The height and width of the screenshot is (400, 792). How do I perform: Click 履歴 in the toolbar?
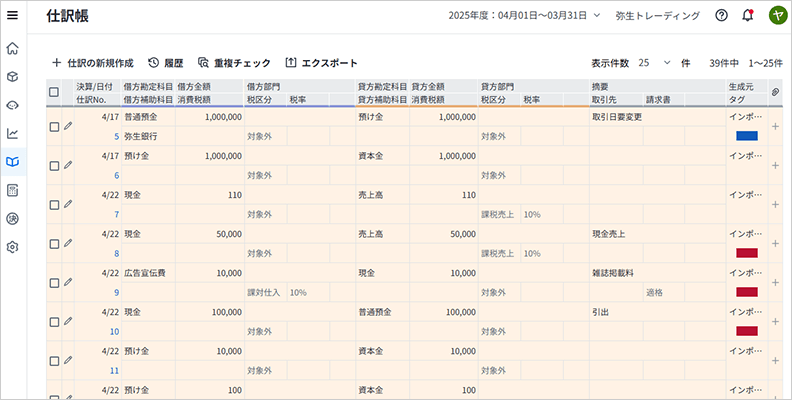[166, 62]
